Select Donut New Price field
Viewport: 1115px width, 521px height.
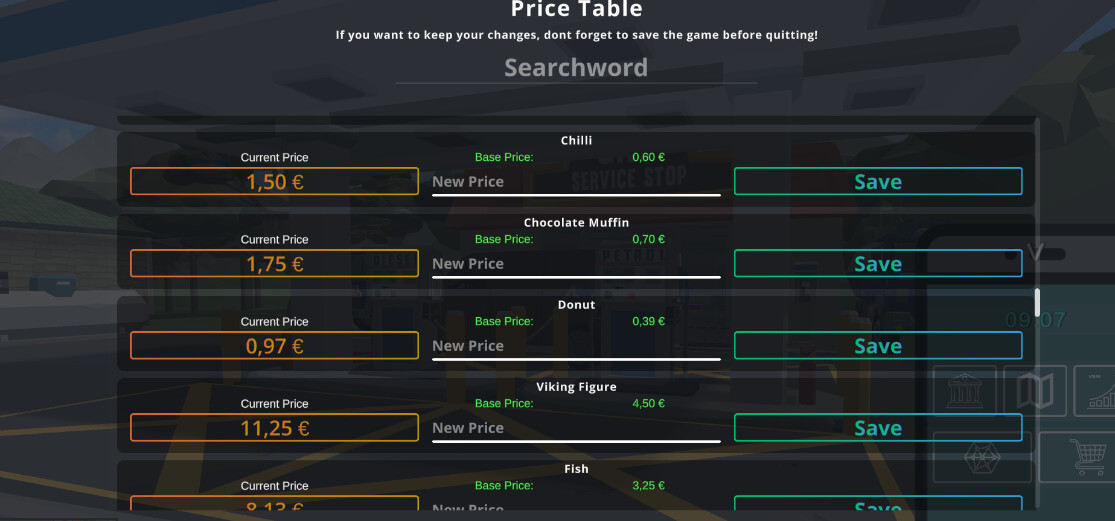pyautogui.click(x=575, y=346)
